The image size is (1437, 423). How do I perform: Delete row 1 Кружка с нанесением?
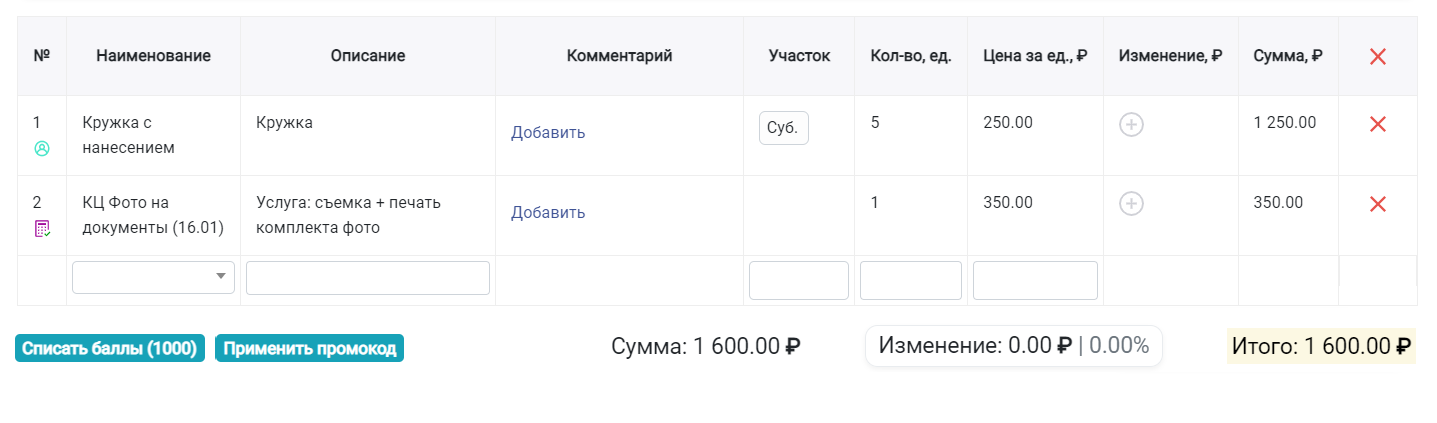tap(1377, 124)
